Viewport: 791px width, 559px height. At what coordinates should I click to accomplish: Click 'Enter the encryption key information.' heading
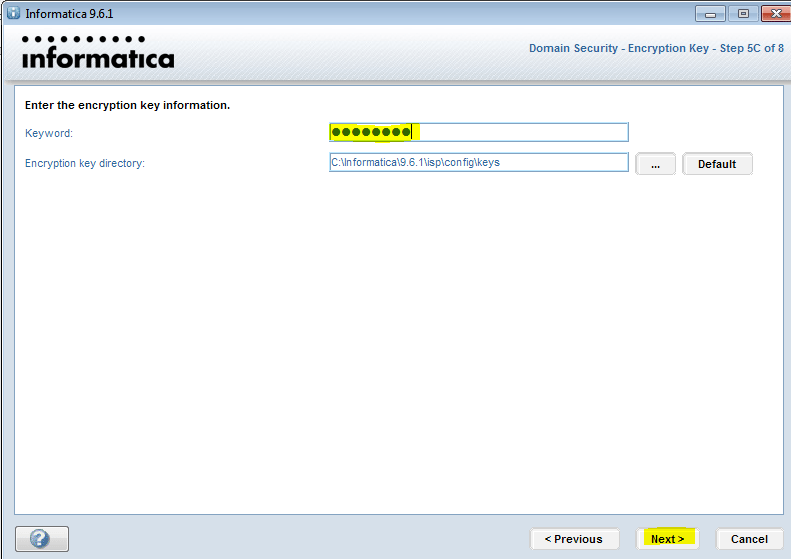tap(127, 105)
